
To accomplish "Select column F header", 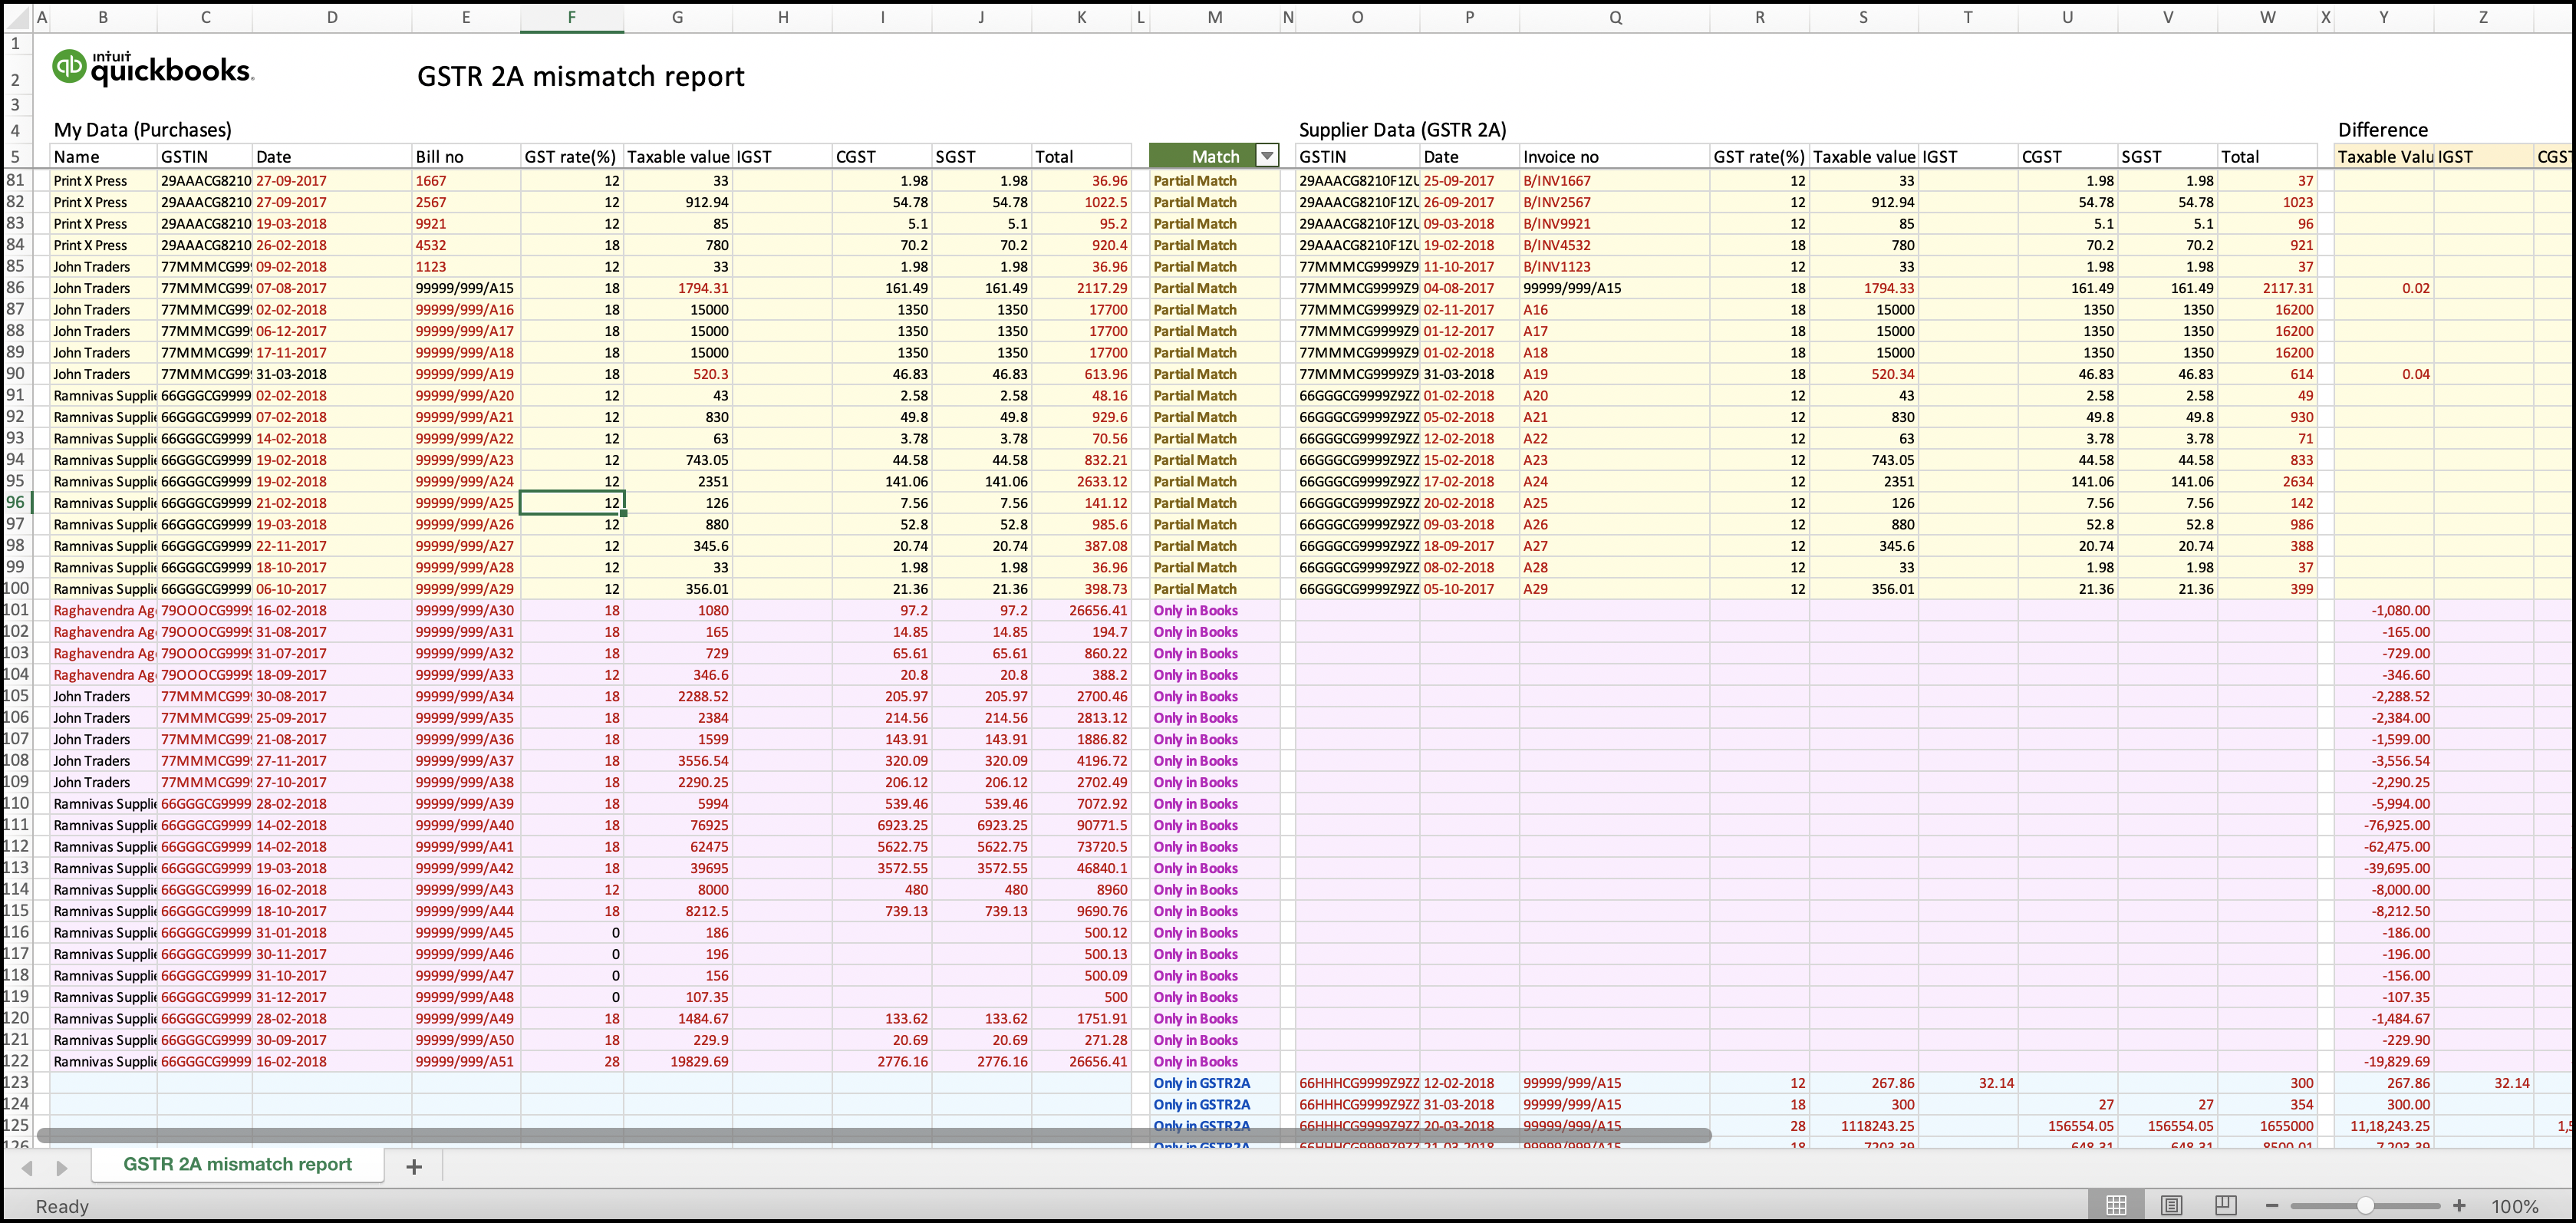I will click(572, 17).
